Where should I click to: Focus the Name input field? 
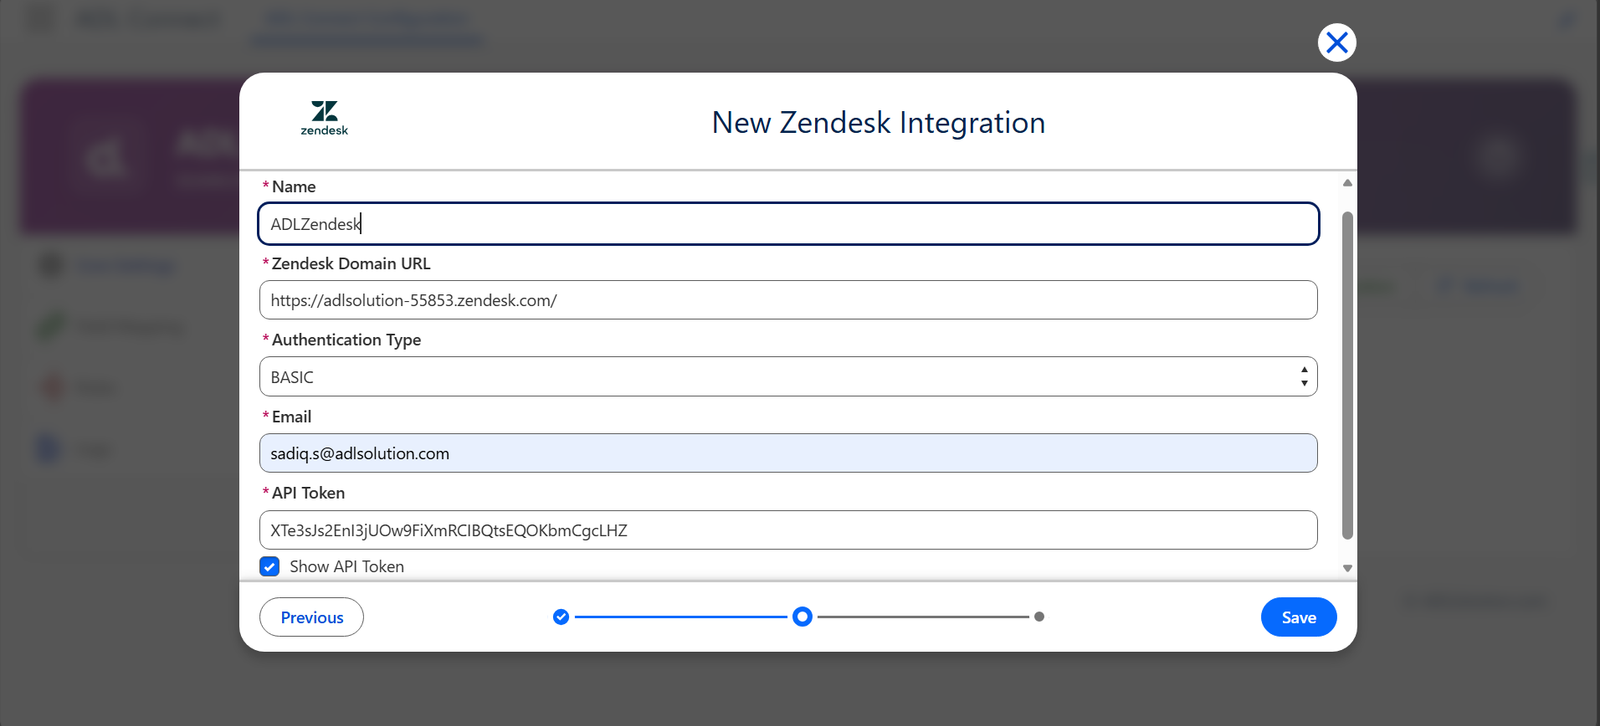[x=788, y=224]
